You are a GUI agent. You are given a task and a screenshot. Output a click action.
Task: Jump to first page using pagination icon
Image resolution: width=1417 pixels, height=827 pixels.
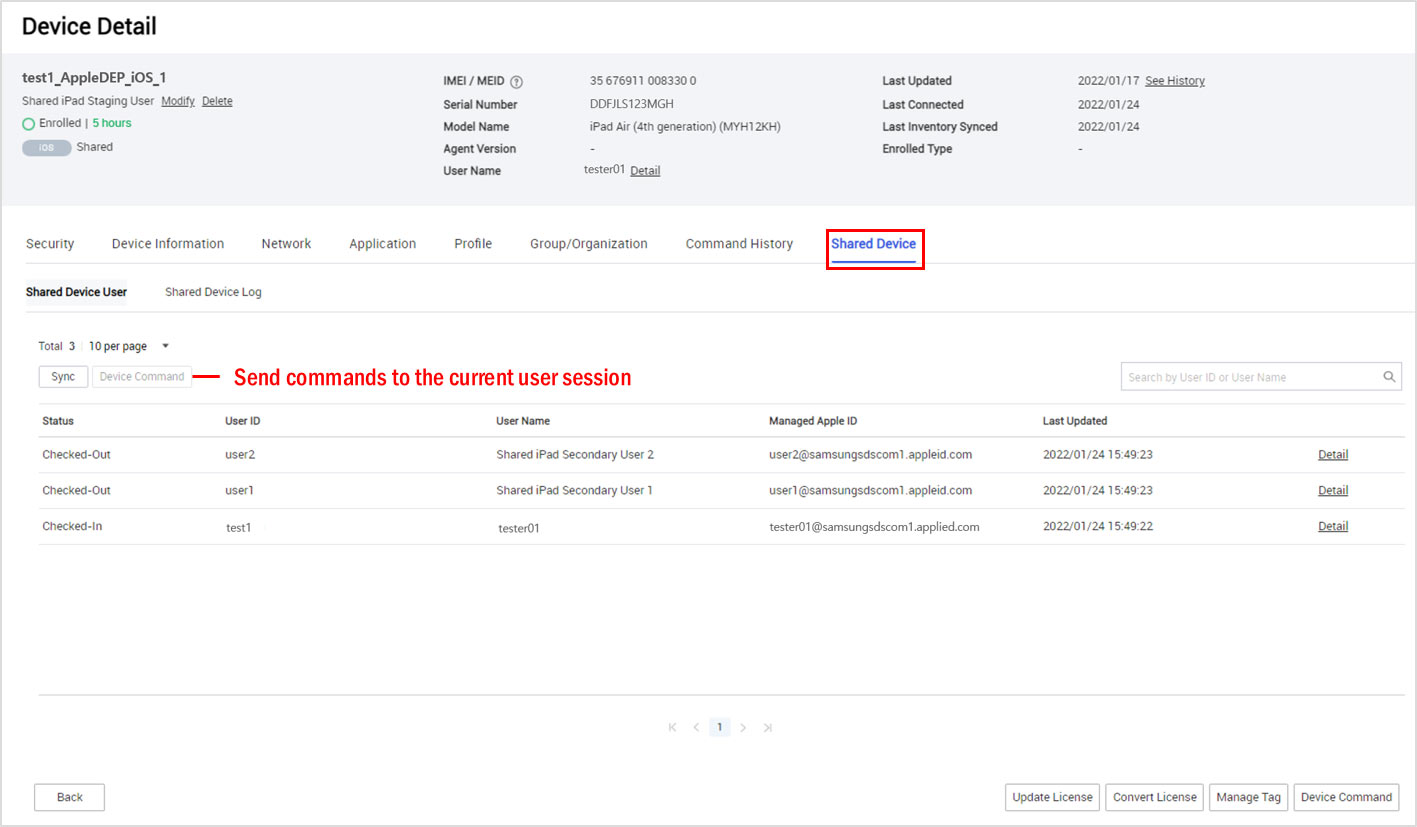point(671,727)
